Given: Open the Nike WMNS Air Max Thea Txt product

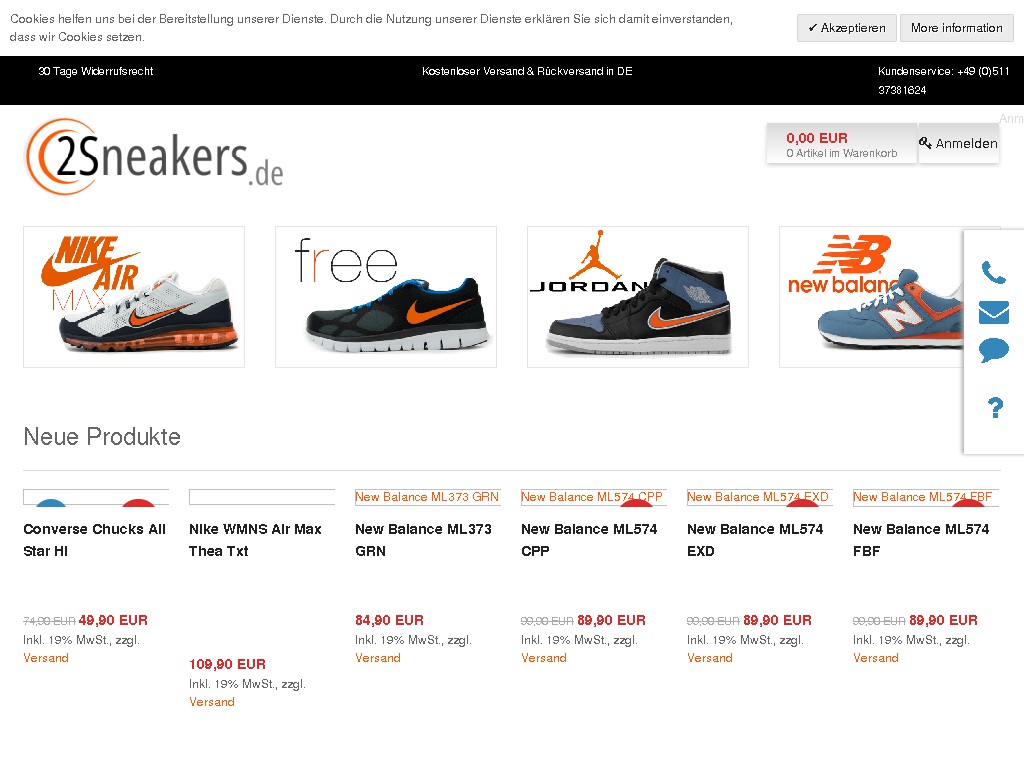Looking at the screenshot, I should [255, 540].
